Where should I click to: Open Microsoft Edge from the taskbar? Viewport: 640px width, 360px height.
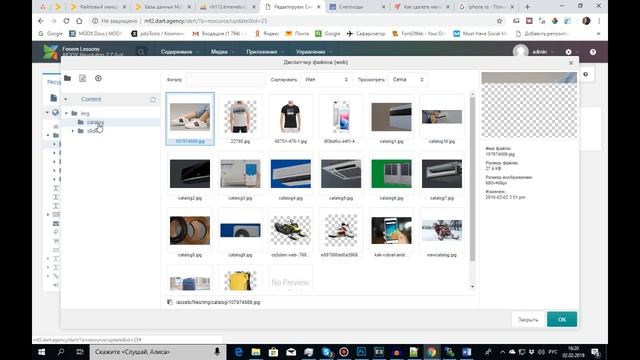pos(238,352)
